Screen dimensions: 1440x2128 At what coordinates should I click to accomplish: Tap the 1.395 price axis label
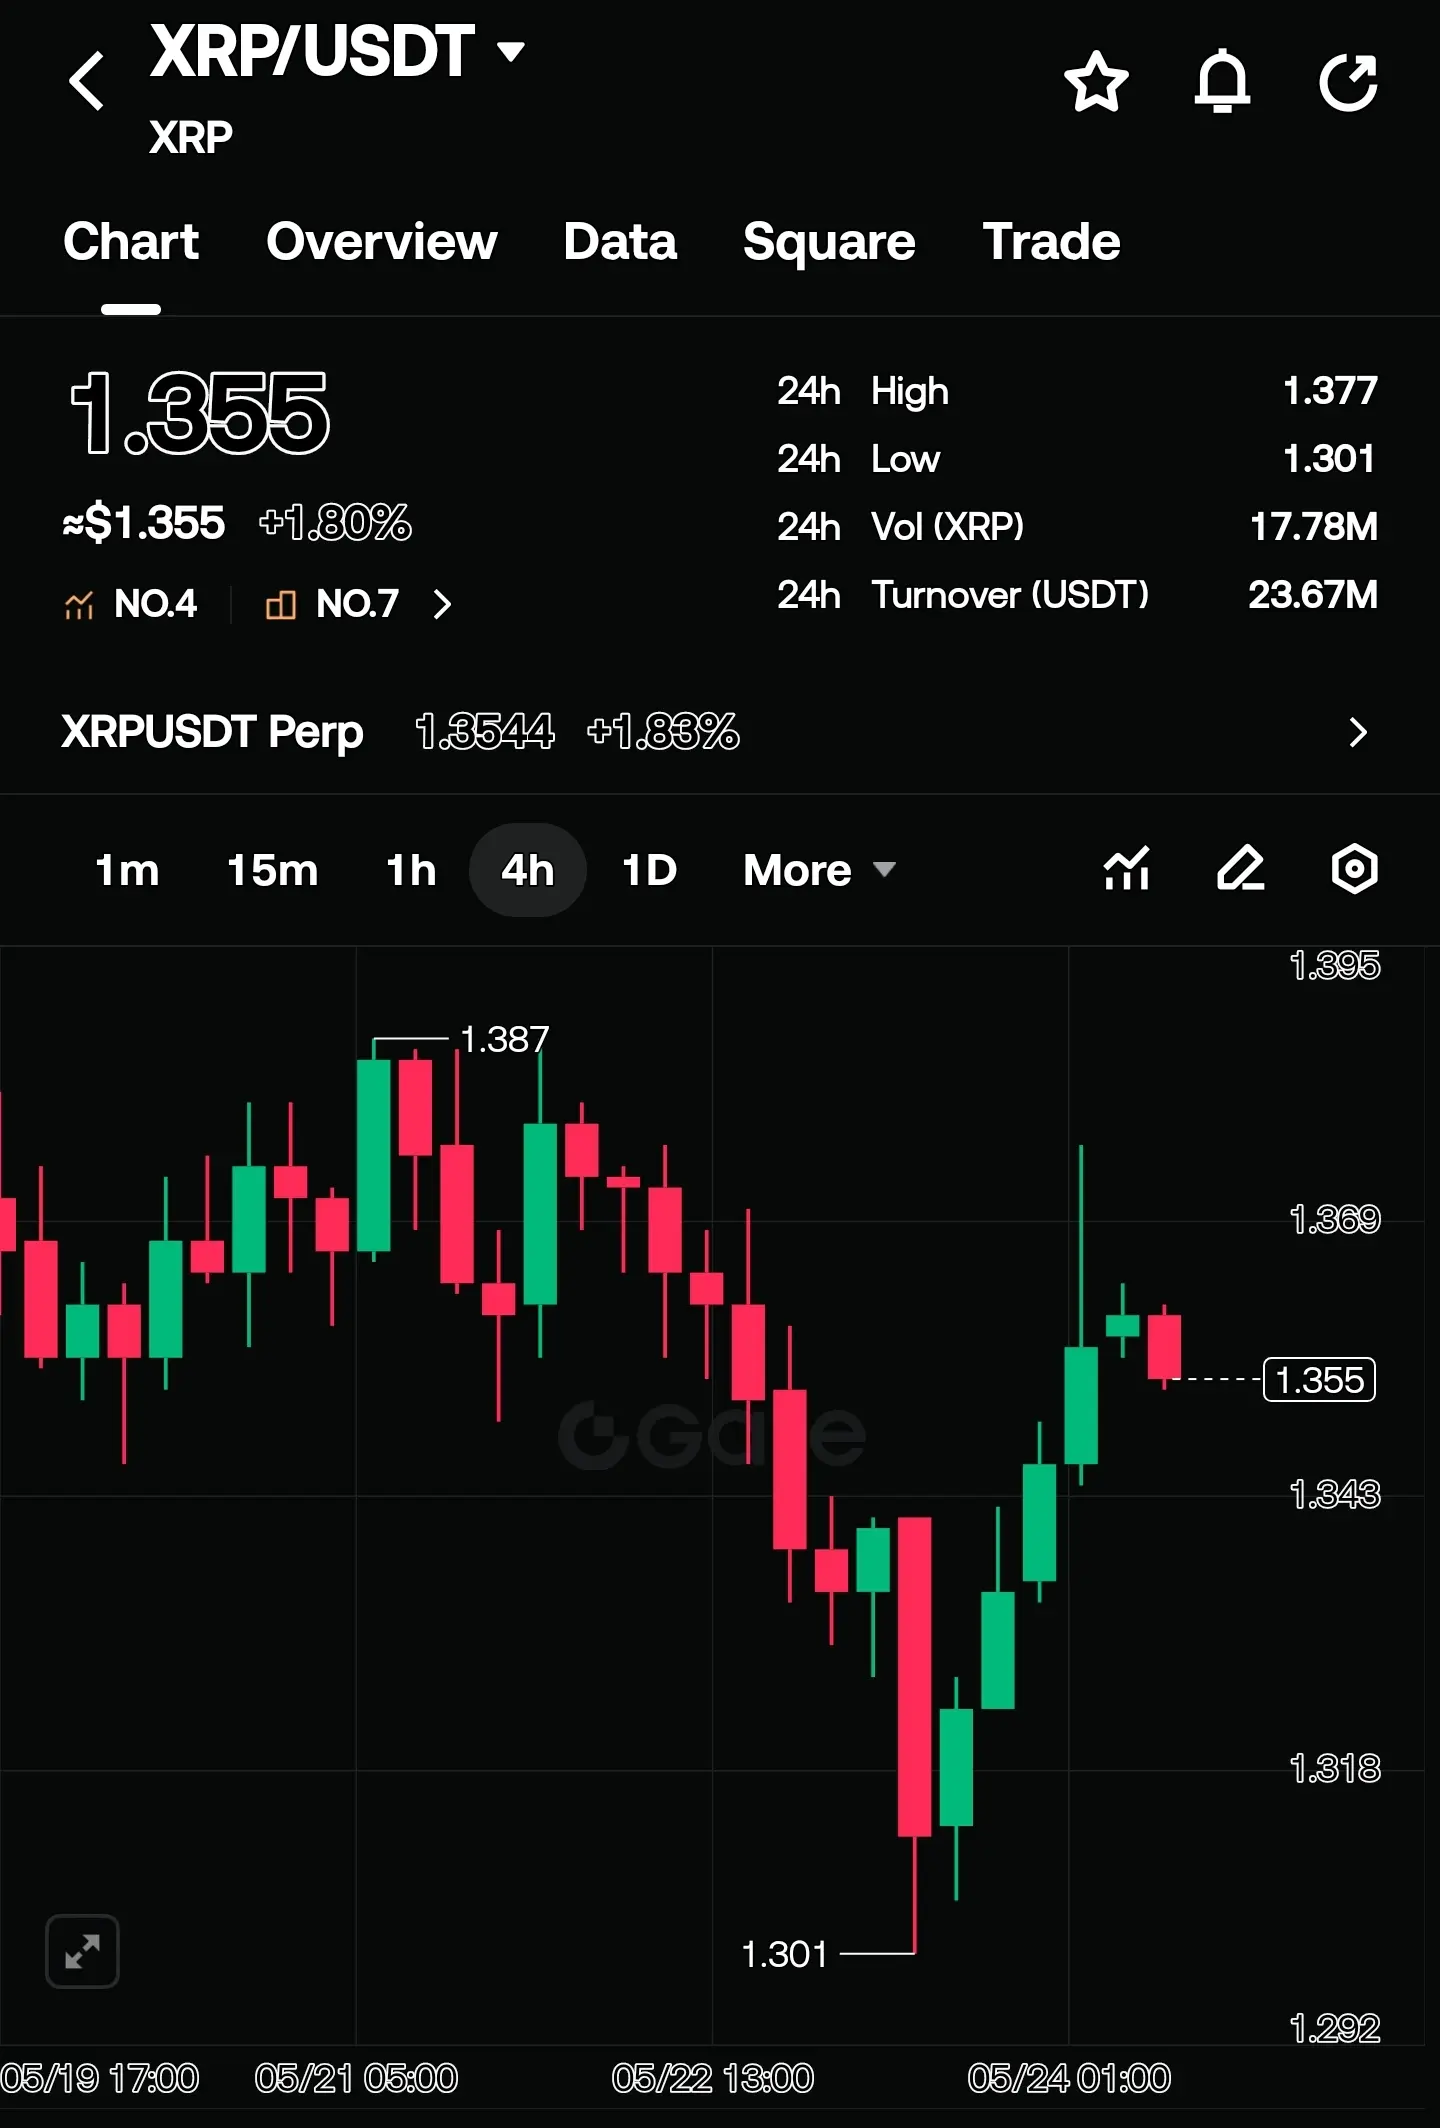tap(1335, 966)
